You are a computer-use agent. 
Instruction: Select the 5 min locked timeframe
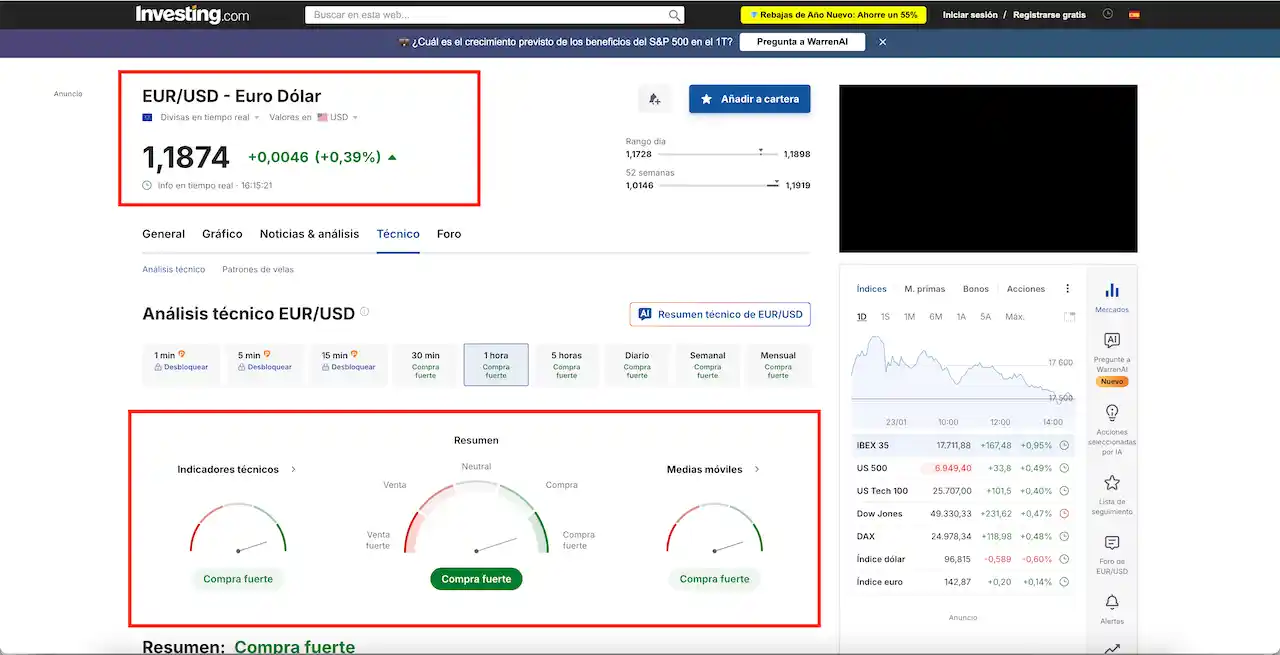tap(265, 365)
